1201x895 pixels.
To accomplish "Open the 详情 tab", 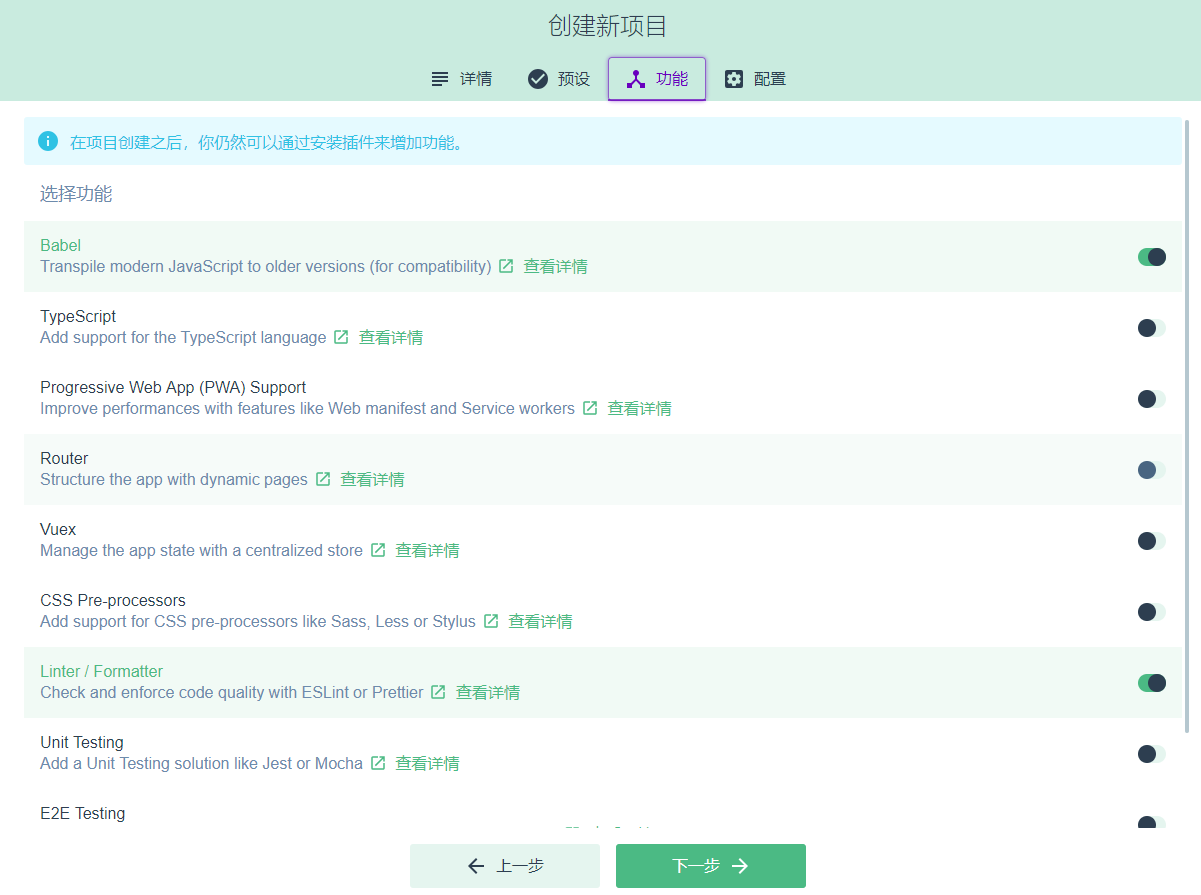I will point(461,79).
